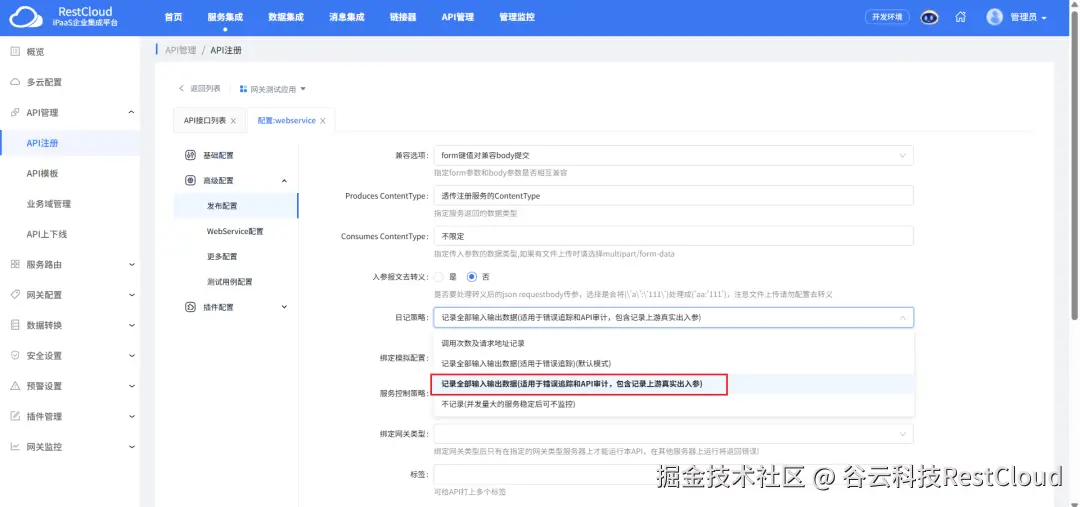1080x507 pixels.
Task: Collapse the API管理 sidebar group
Action: pos(132,112)
